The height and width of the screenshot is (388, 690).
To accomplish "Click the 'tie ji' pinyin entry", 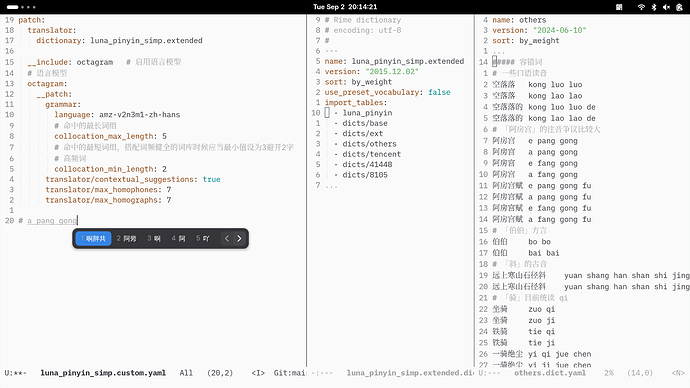I will [x=542, y=343].
